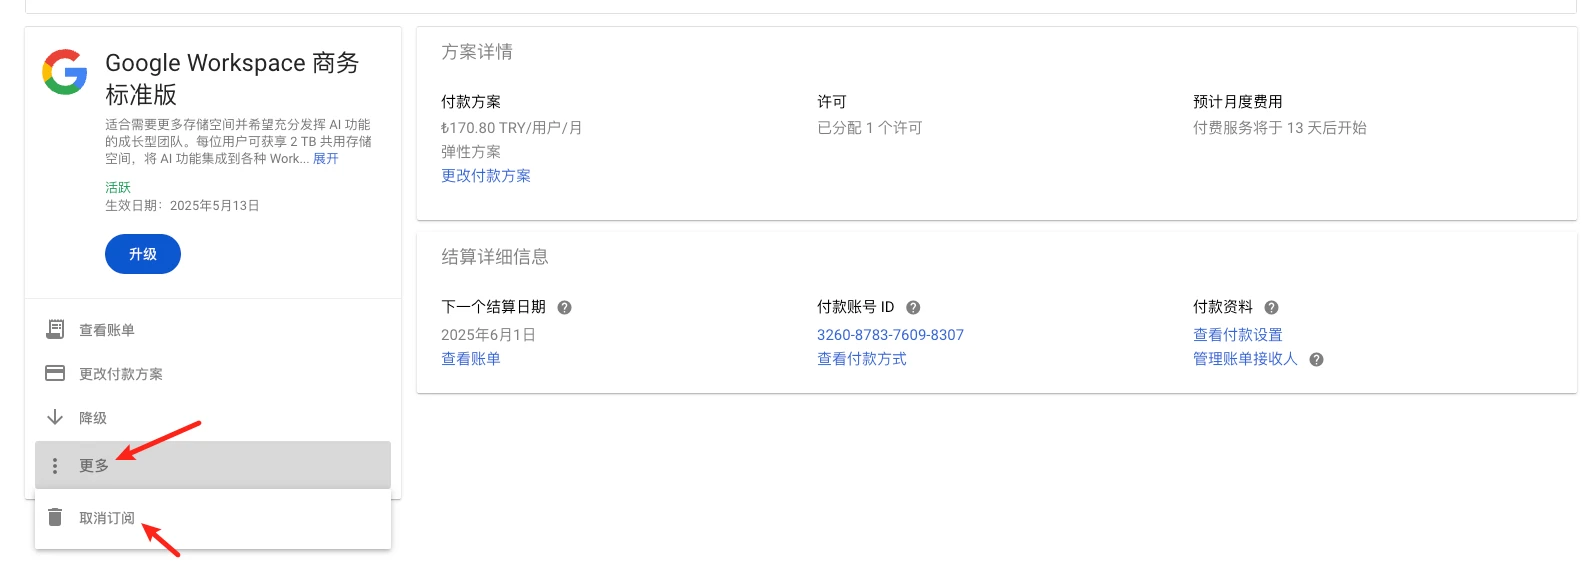This screenshot has height=566, width=1592.
Task: Click the blue 升级 button
Action: click(x=143, y=254)
